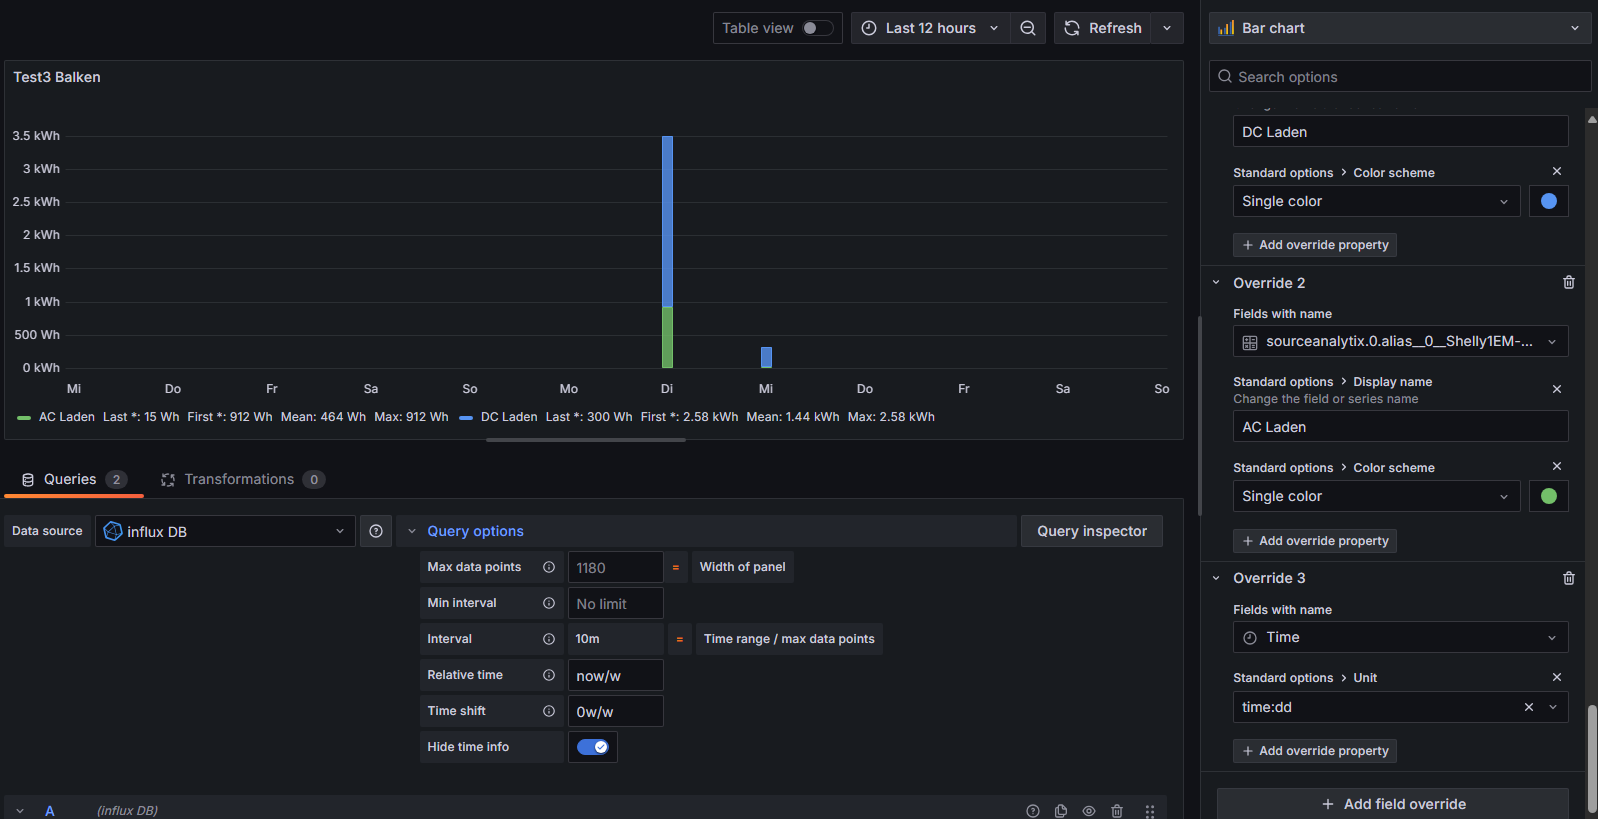1598x819 pixels.
Task: Click the tall blue bar on Di
Action: 667,221
